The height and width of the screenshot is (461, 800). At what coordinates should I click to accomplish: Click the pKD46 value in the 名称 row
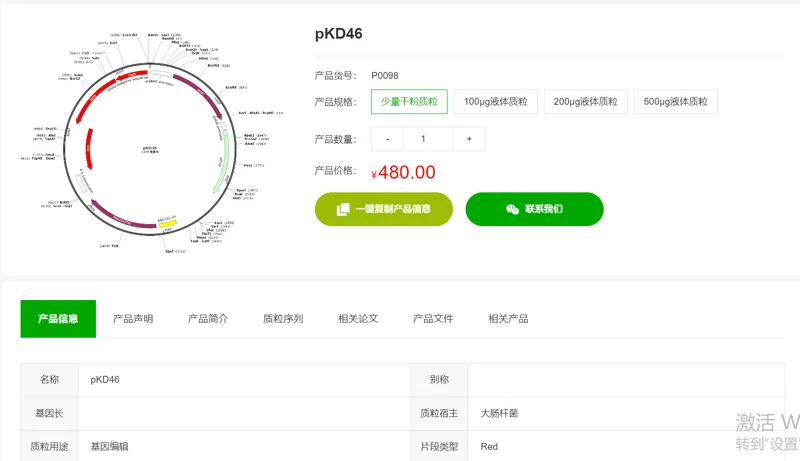105,379
